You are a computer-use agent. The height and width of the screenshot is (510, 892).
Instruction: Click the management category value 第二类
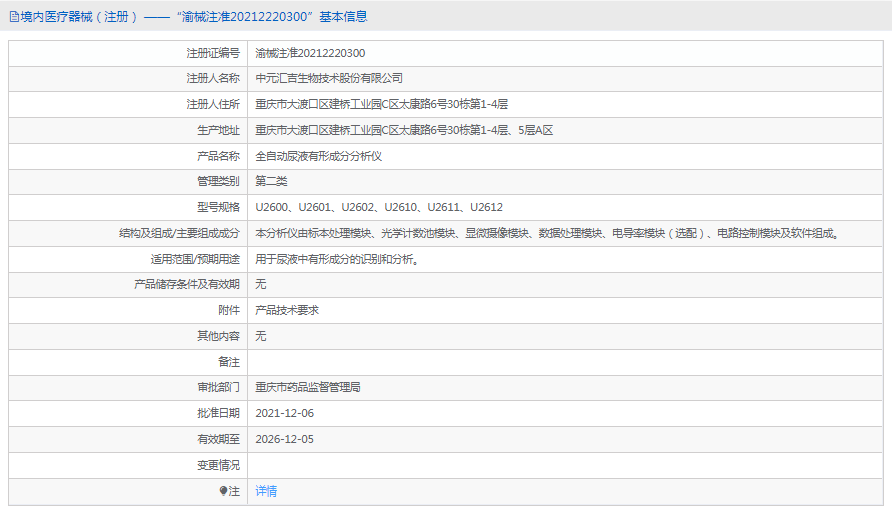tap(271, 181)
